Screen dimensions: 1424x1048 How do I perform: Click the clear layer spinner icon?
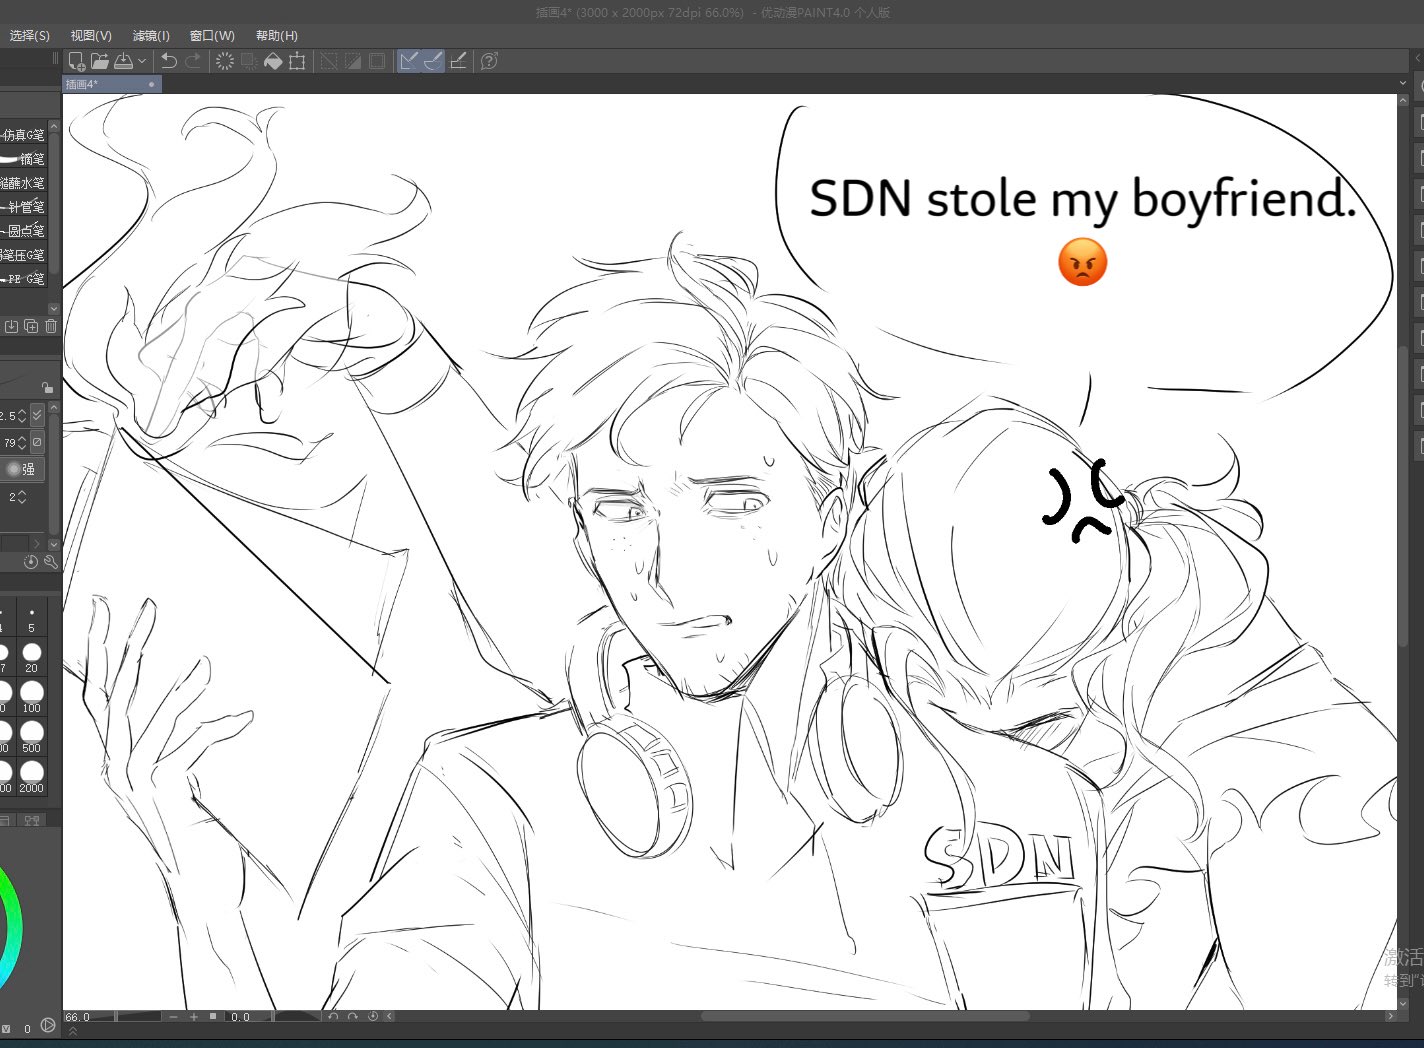click(x=225, y=61)
